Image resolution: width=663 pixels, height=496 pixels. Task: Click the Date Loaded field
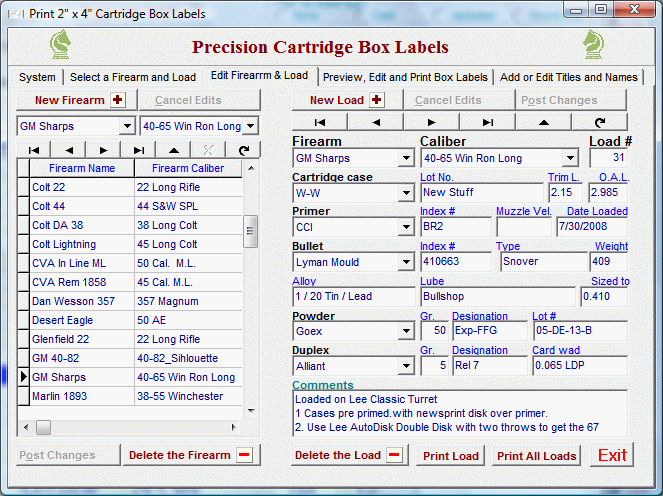pos(592,227)
